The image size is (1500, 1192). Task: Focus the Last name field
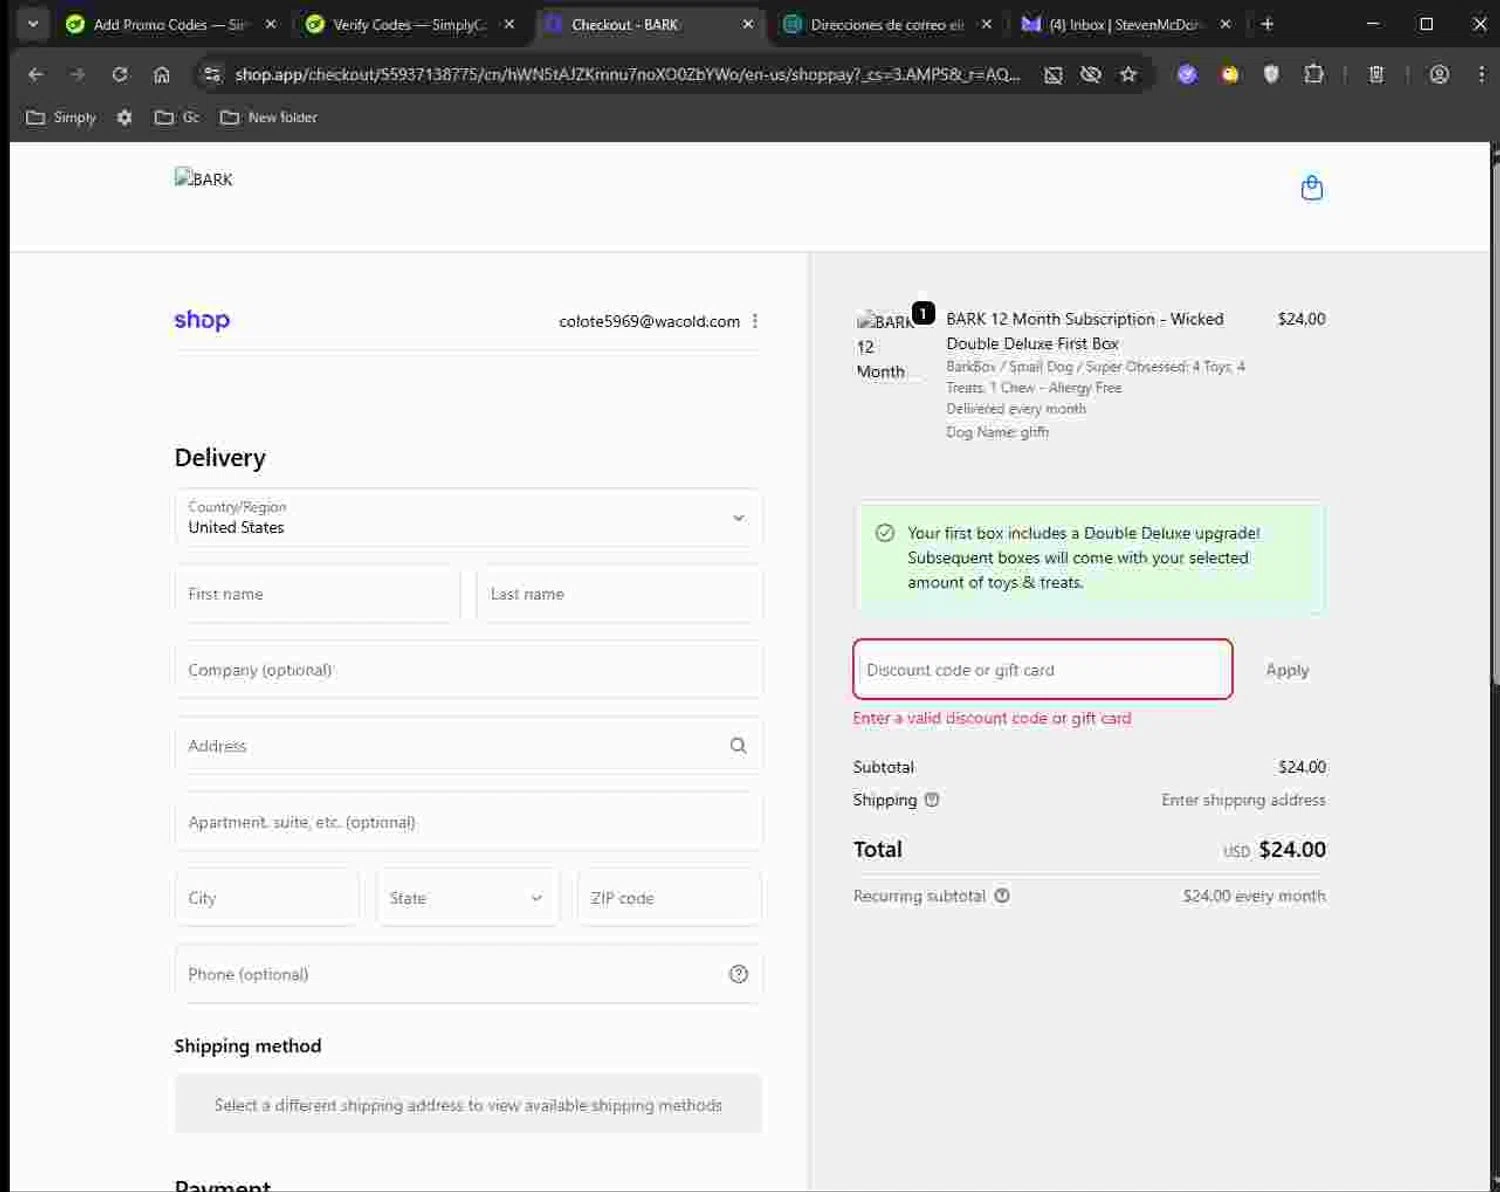(620, 594)
